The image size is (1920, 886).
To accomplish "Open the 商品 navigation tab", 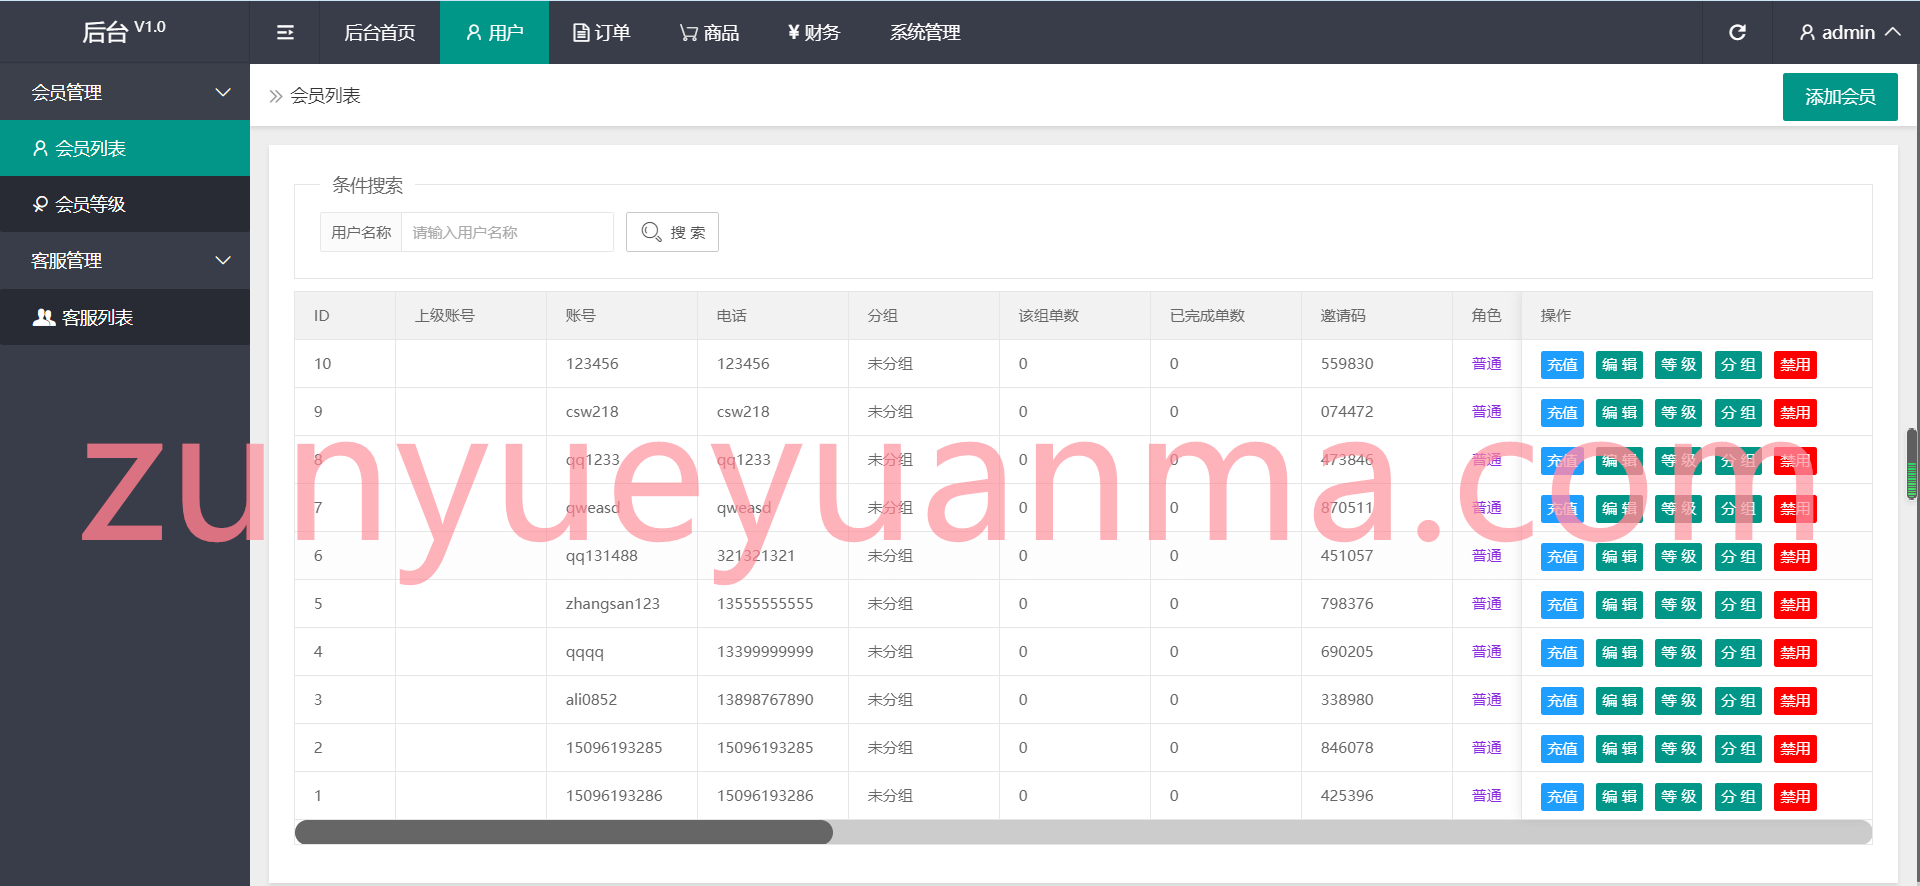I will click(709, 32).
